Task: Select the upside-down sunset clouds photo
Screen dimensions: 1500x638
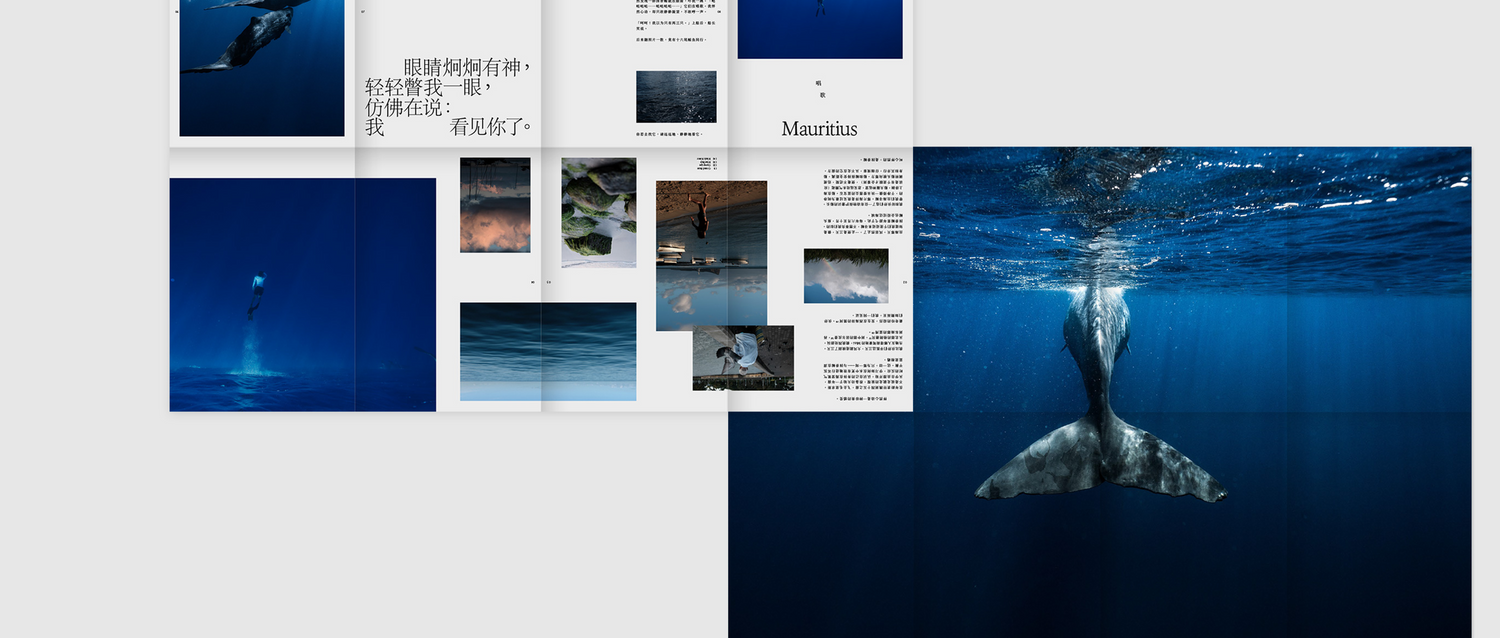Action: pyautogui.click(x=495, y=205)
